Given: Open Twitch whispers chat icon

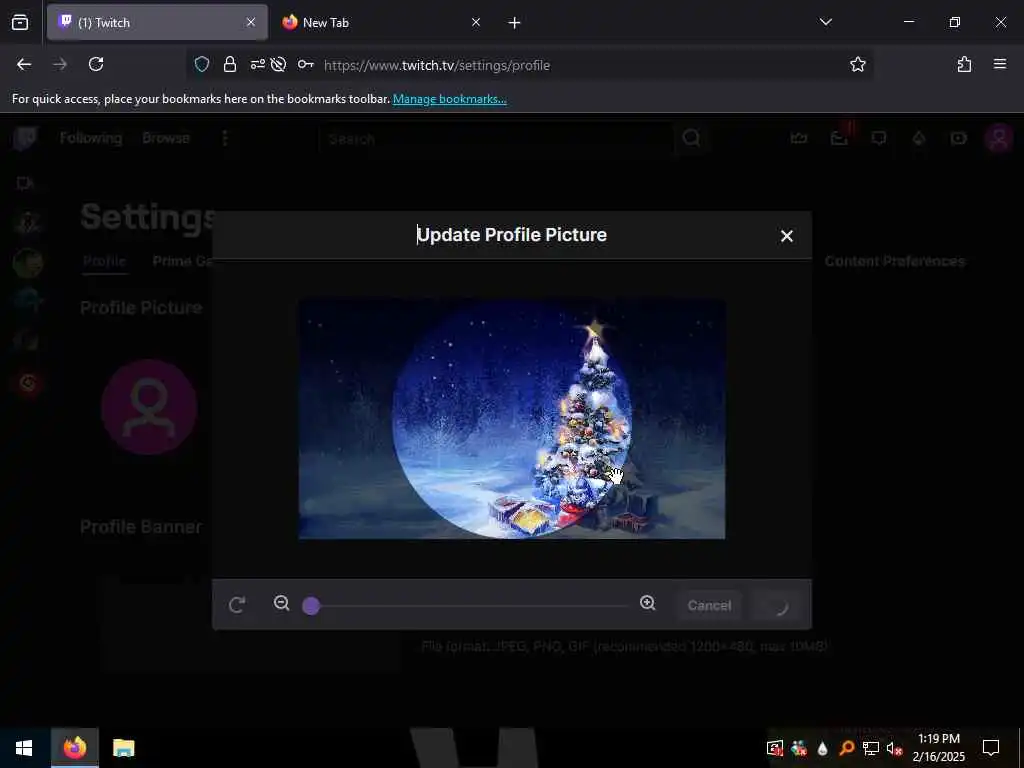Looking at the screenshot, I should point(879,138).
